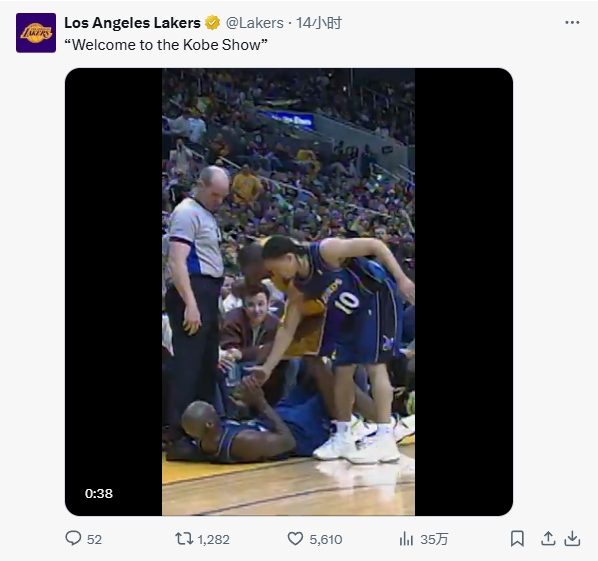Click the Los Angeles Lakers display name
The image size is (598, 561).
pos(132,23)
